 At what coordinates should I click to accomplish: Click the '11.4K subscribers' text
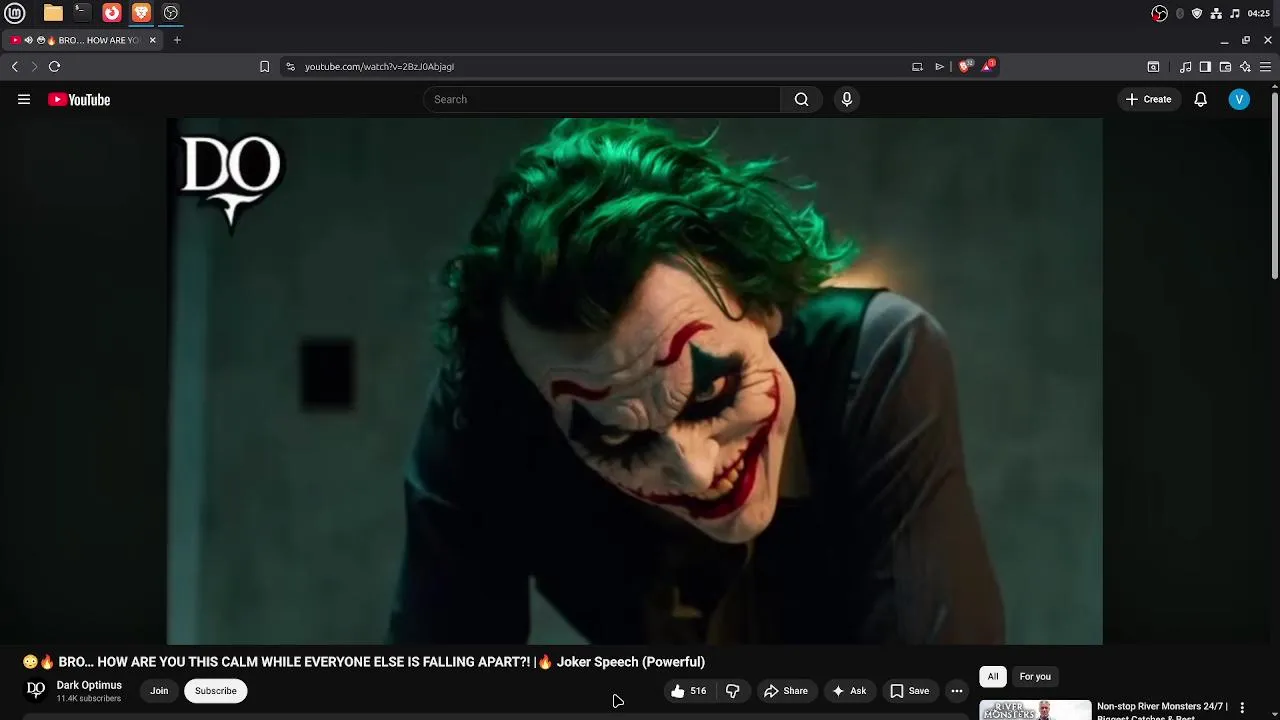point(89,698)
